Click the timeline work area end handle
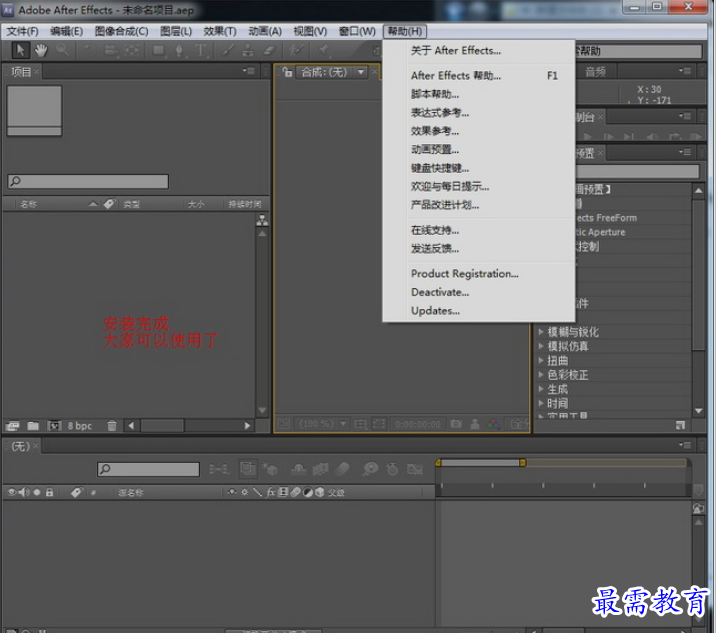 point(522,463)
